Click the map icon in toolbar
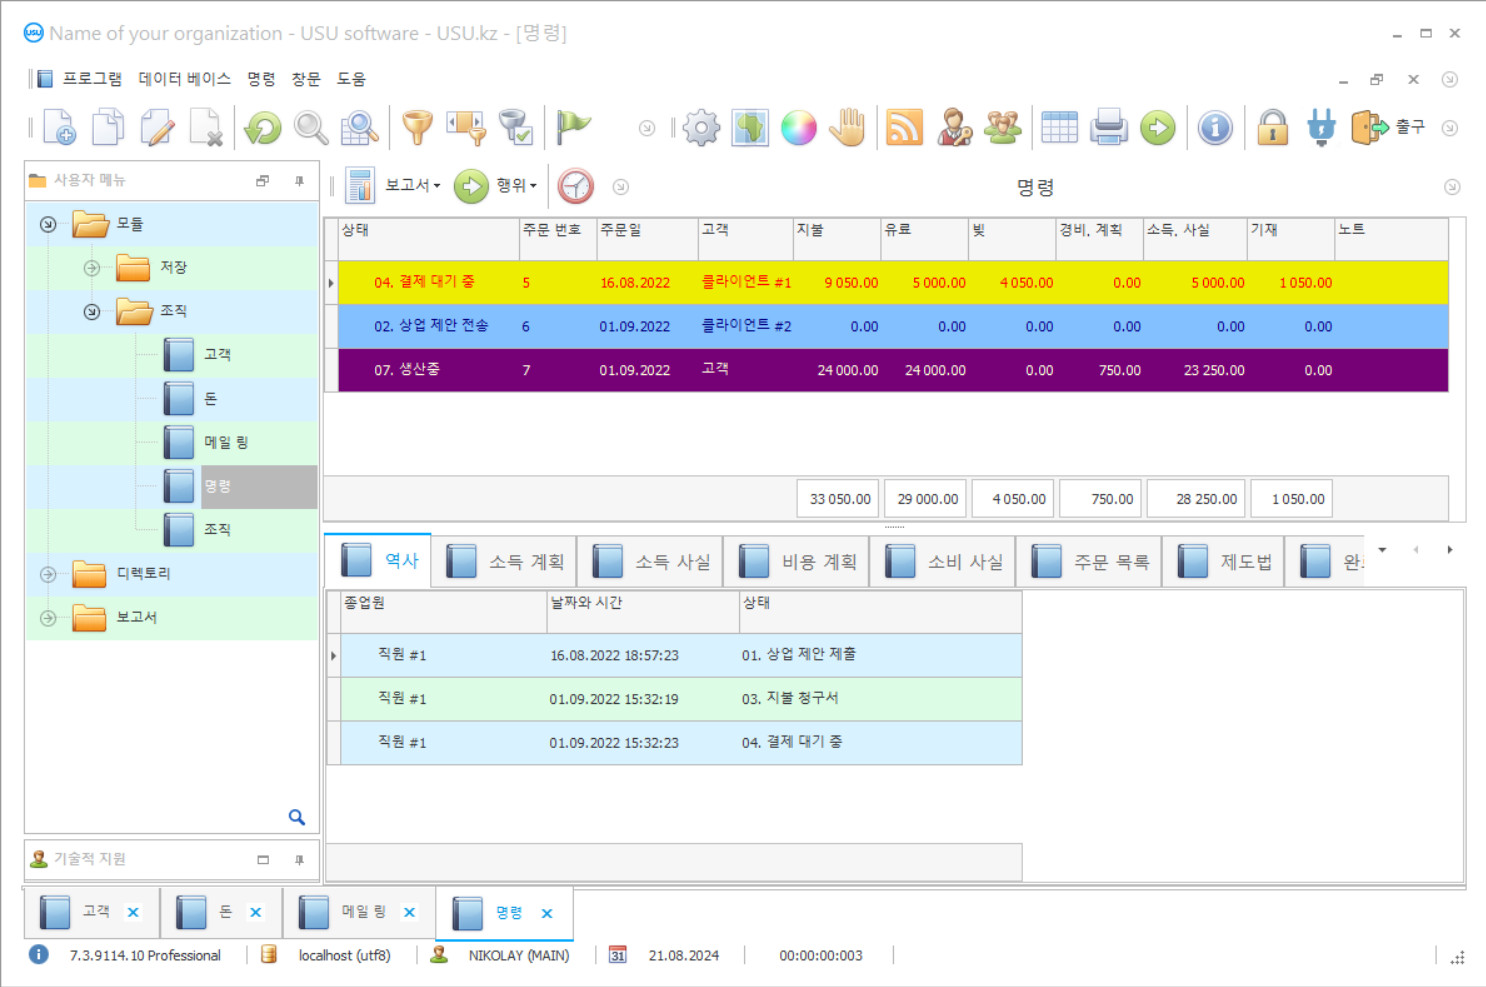Viewport: 1486px width, 987px height. [750, 128]
